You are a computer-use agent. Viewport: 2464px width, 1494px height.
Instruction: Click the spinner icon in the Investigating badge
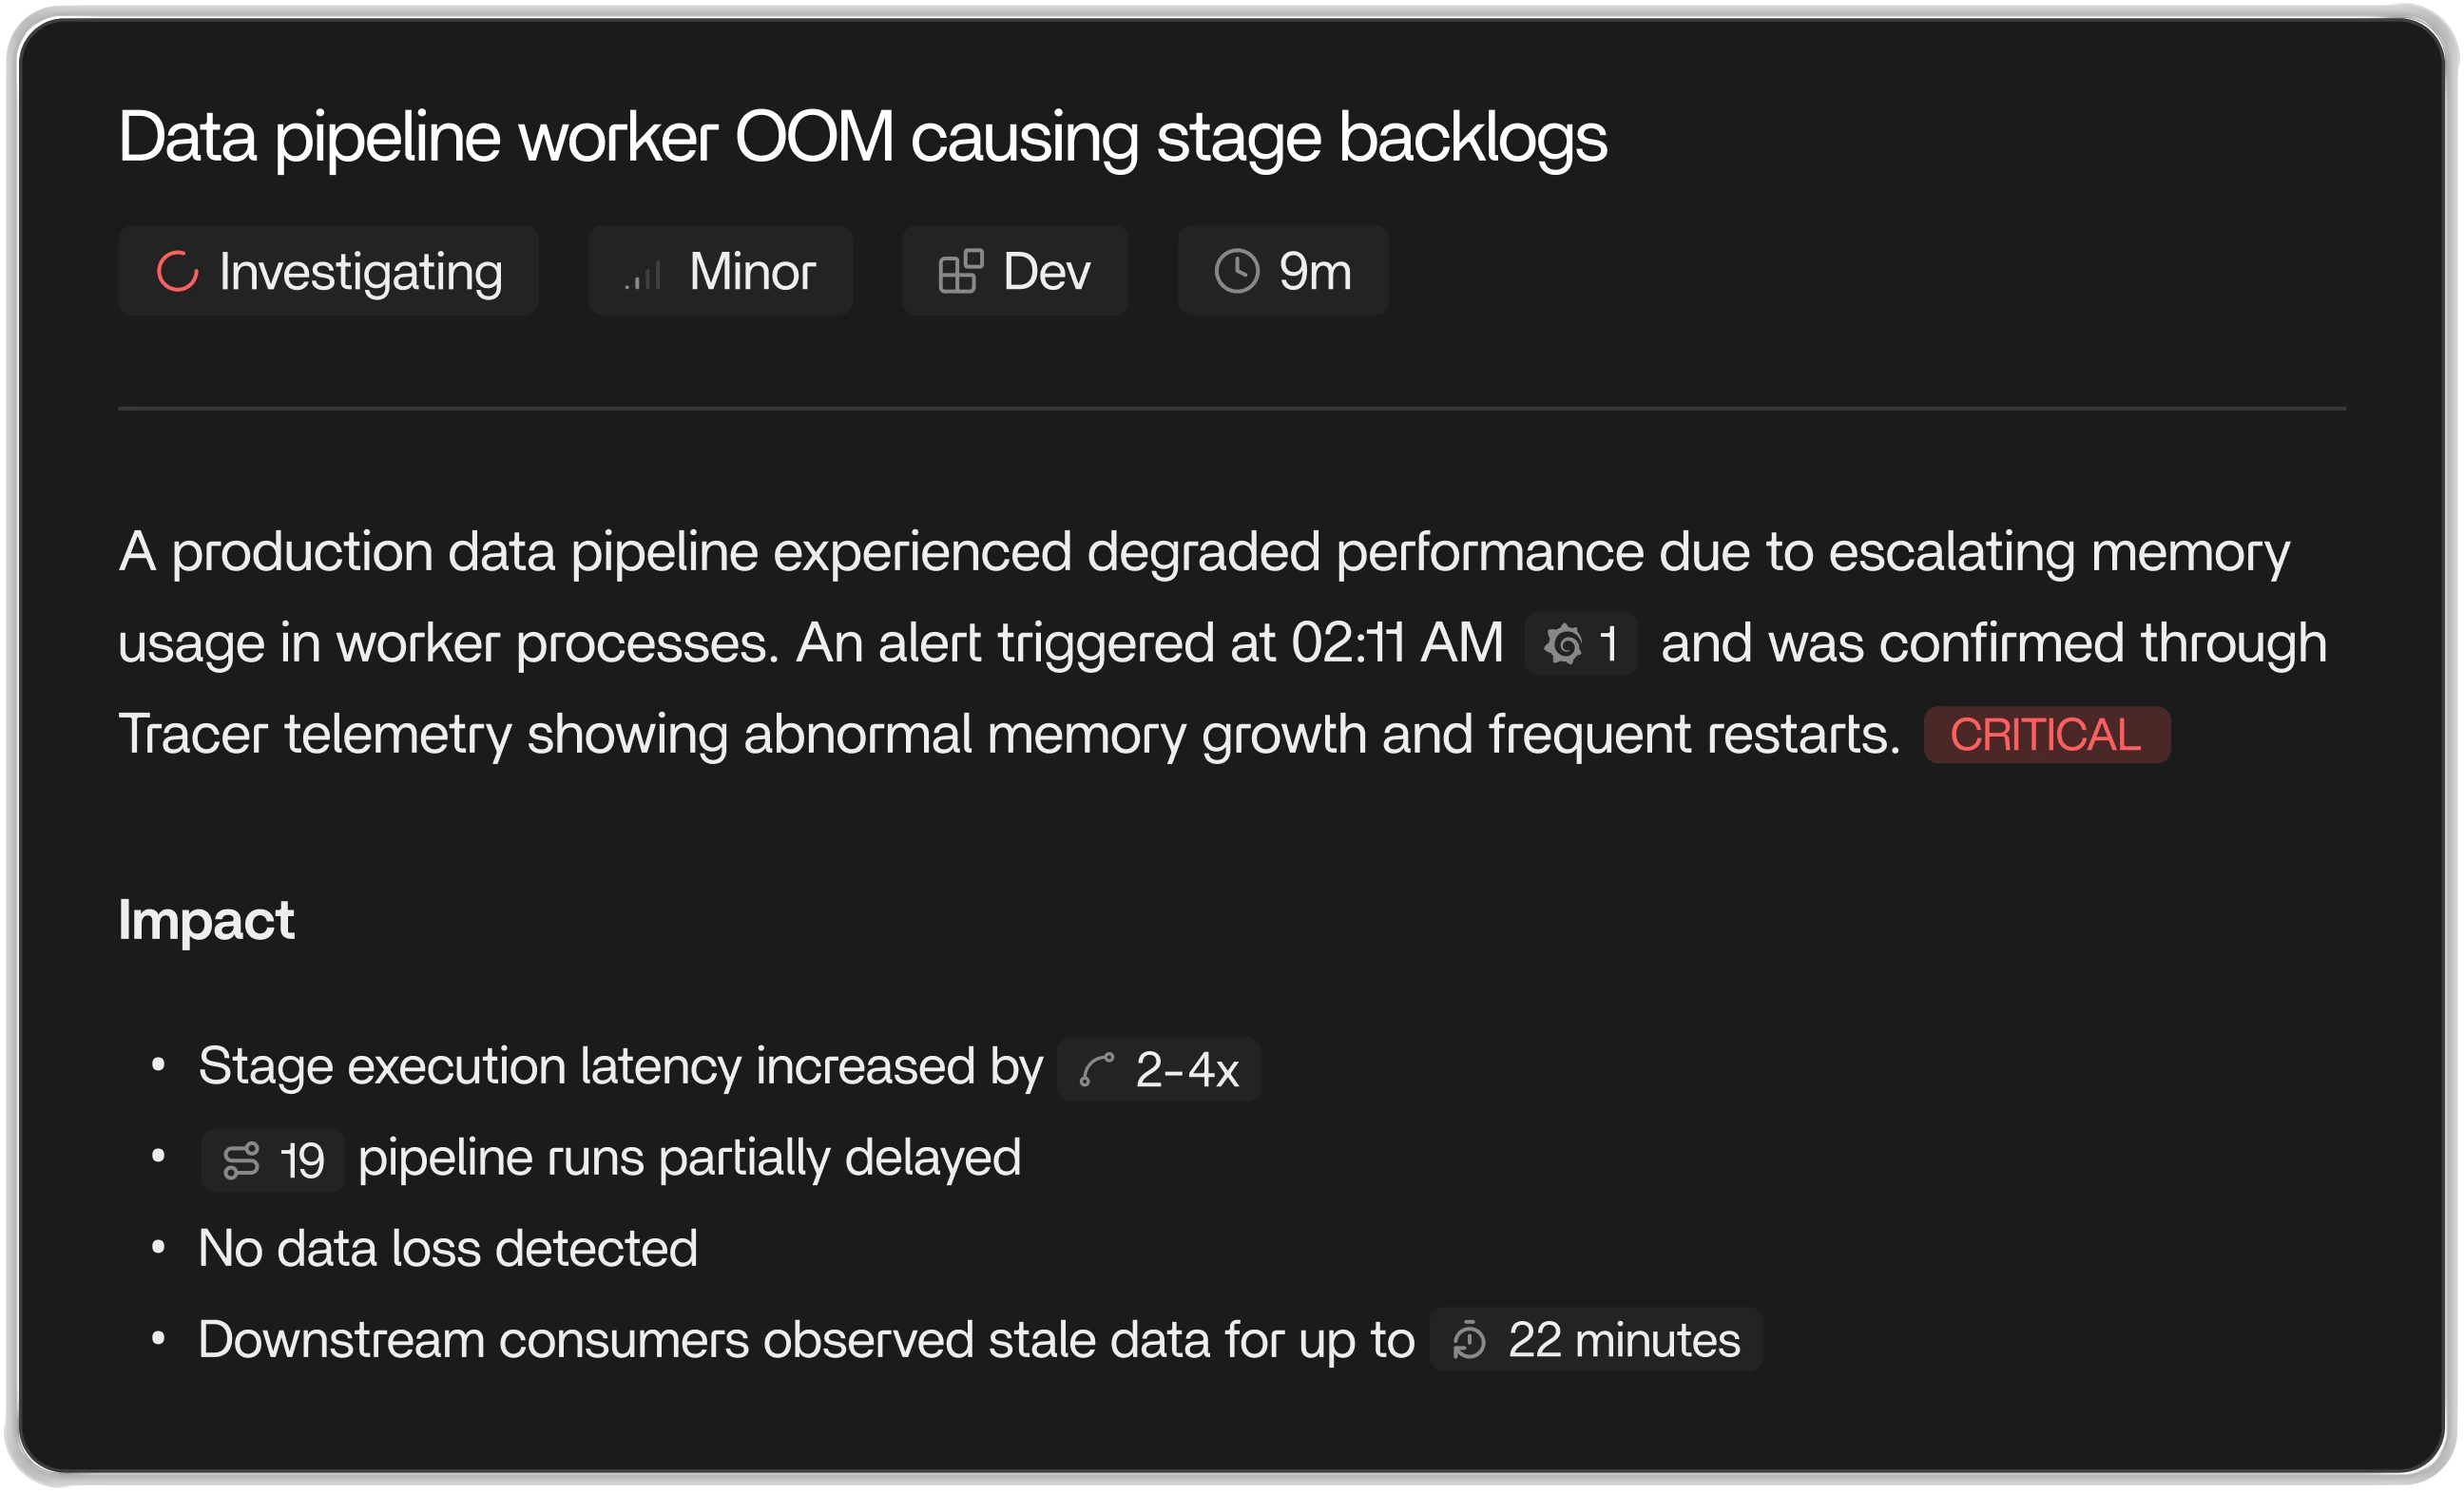pos(178,271)
